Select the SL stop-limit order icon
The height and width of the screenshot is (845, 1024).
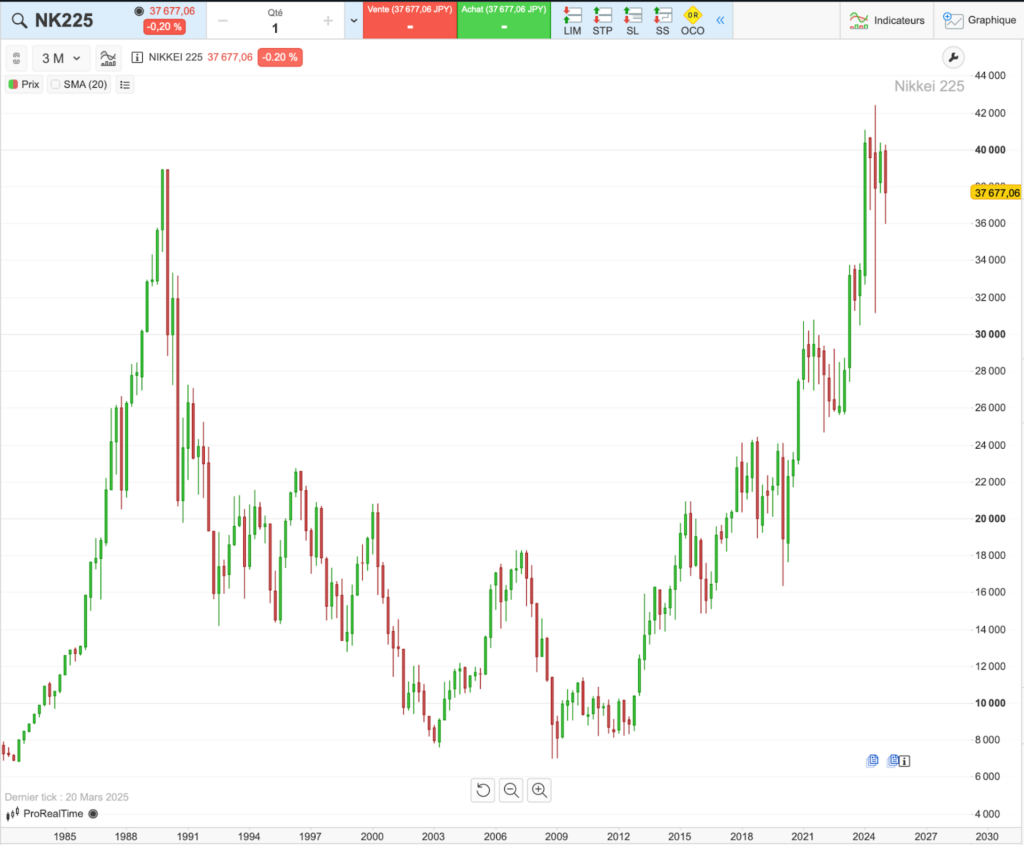pyautogui.click(x=632, y=21)
